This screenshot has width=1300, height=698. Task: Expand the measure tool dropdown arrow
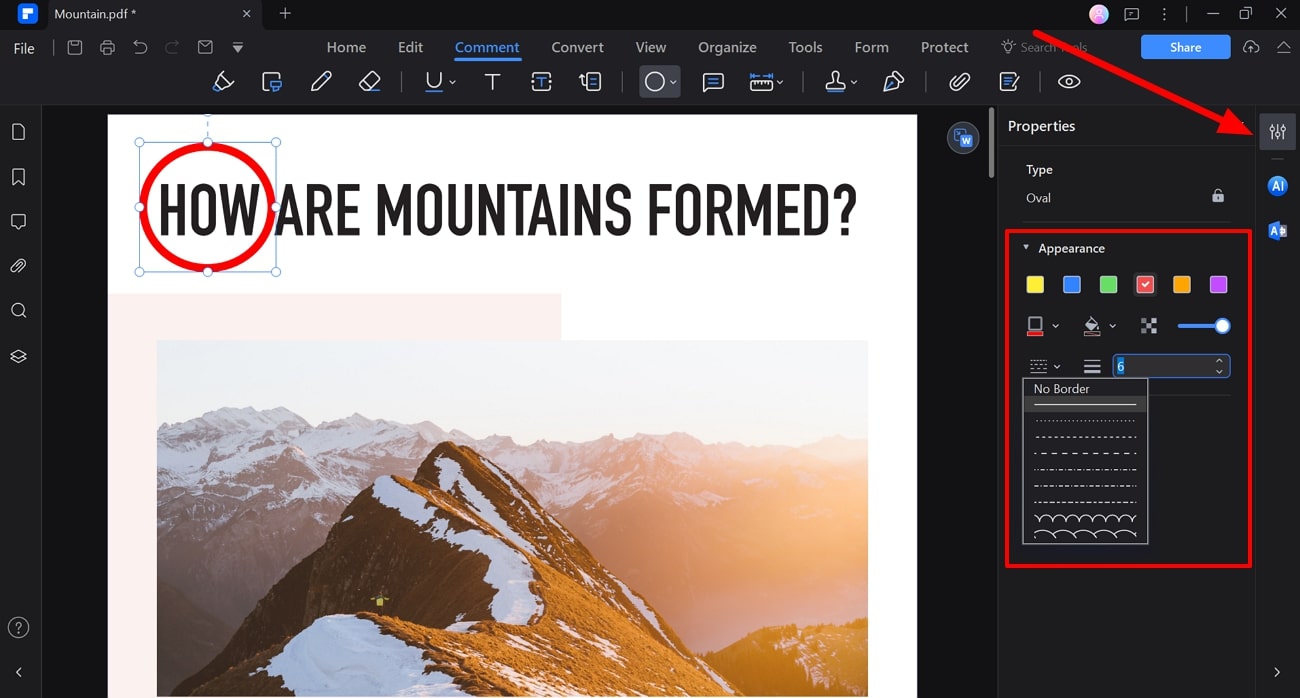[x=780, y=82]
